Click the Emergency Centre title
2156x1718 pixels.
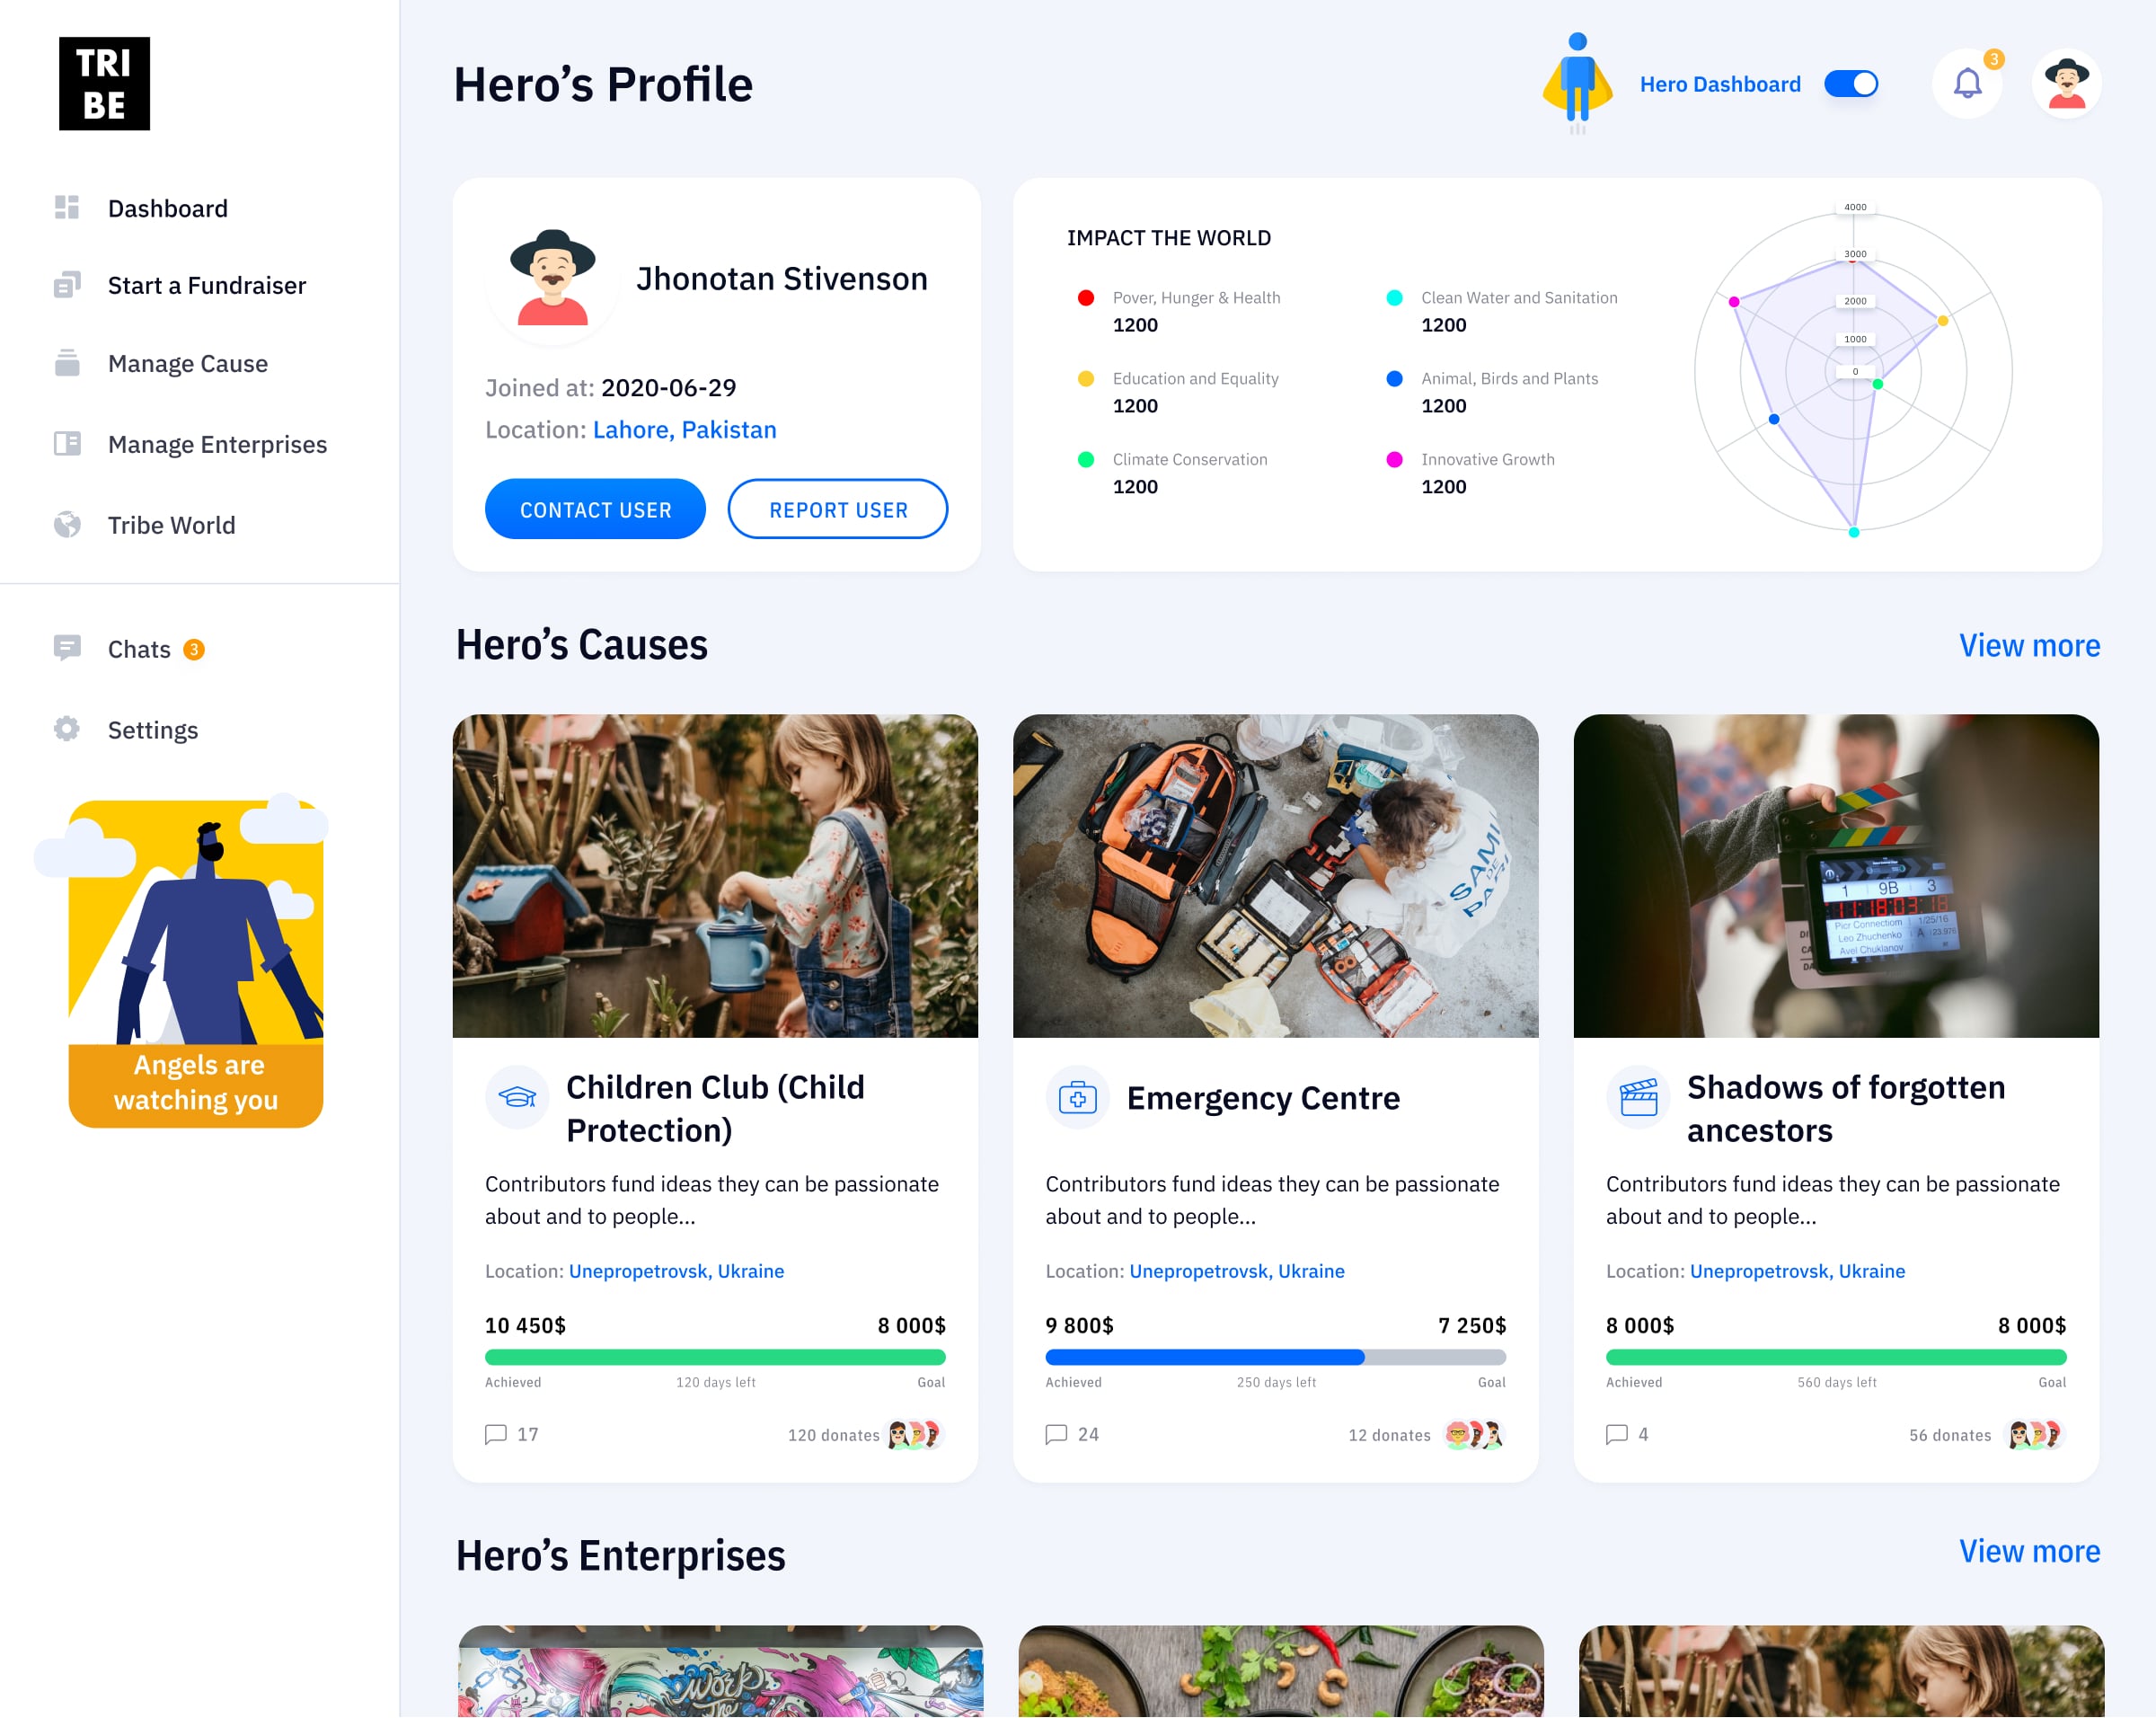click(x=1263, y=1097)
